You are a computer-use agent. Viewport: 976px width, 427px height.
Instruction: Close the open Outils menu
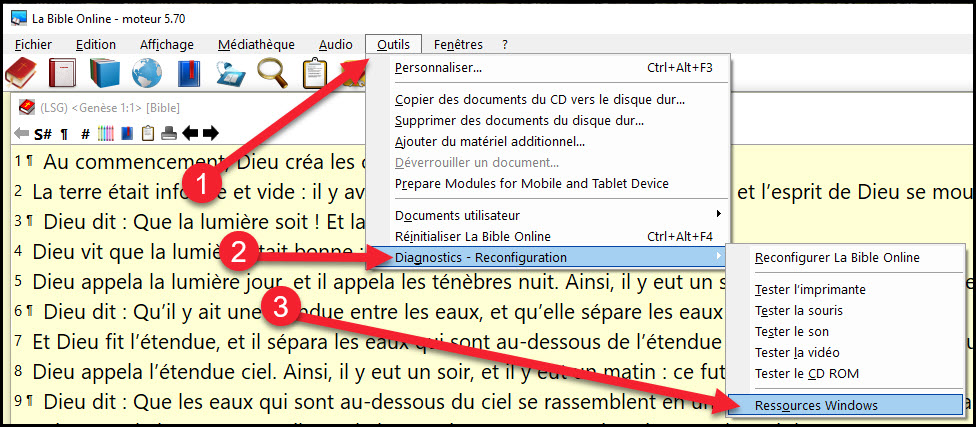pos(393,44)
